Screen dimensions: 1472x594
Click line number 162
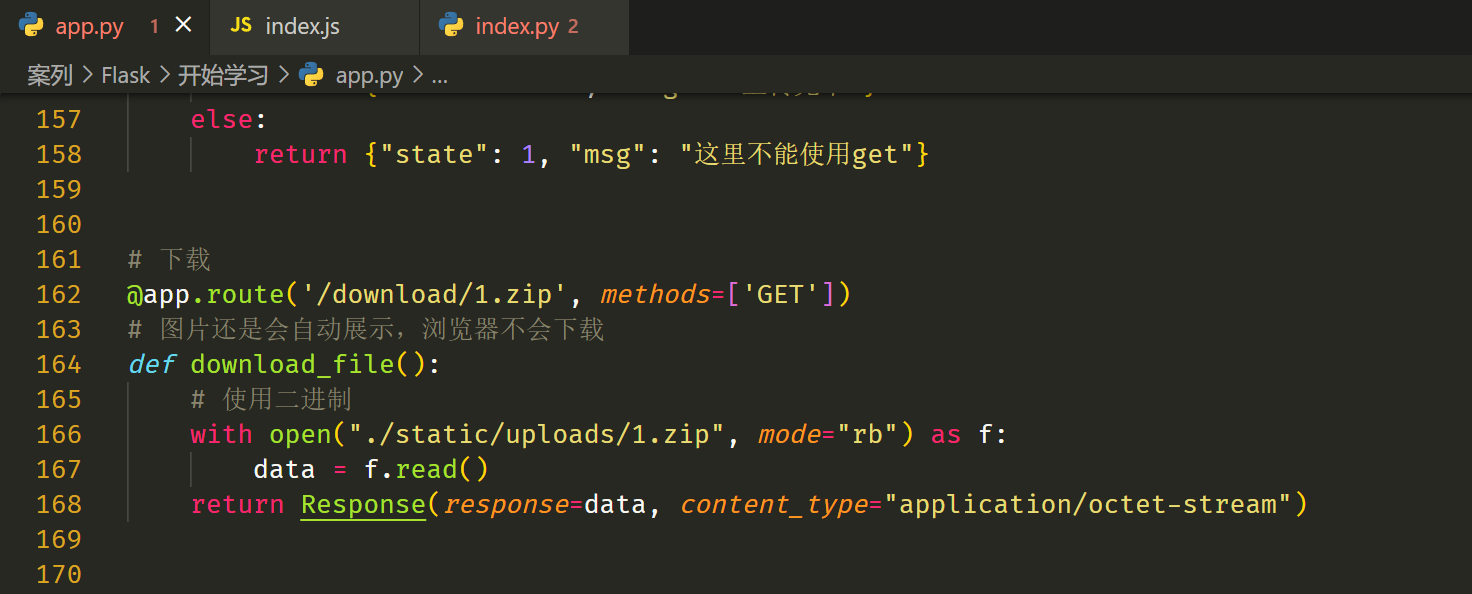[x=58, y=295]
